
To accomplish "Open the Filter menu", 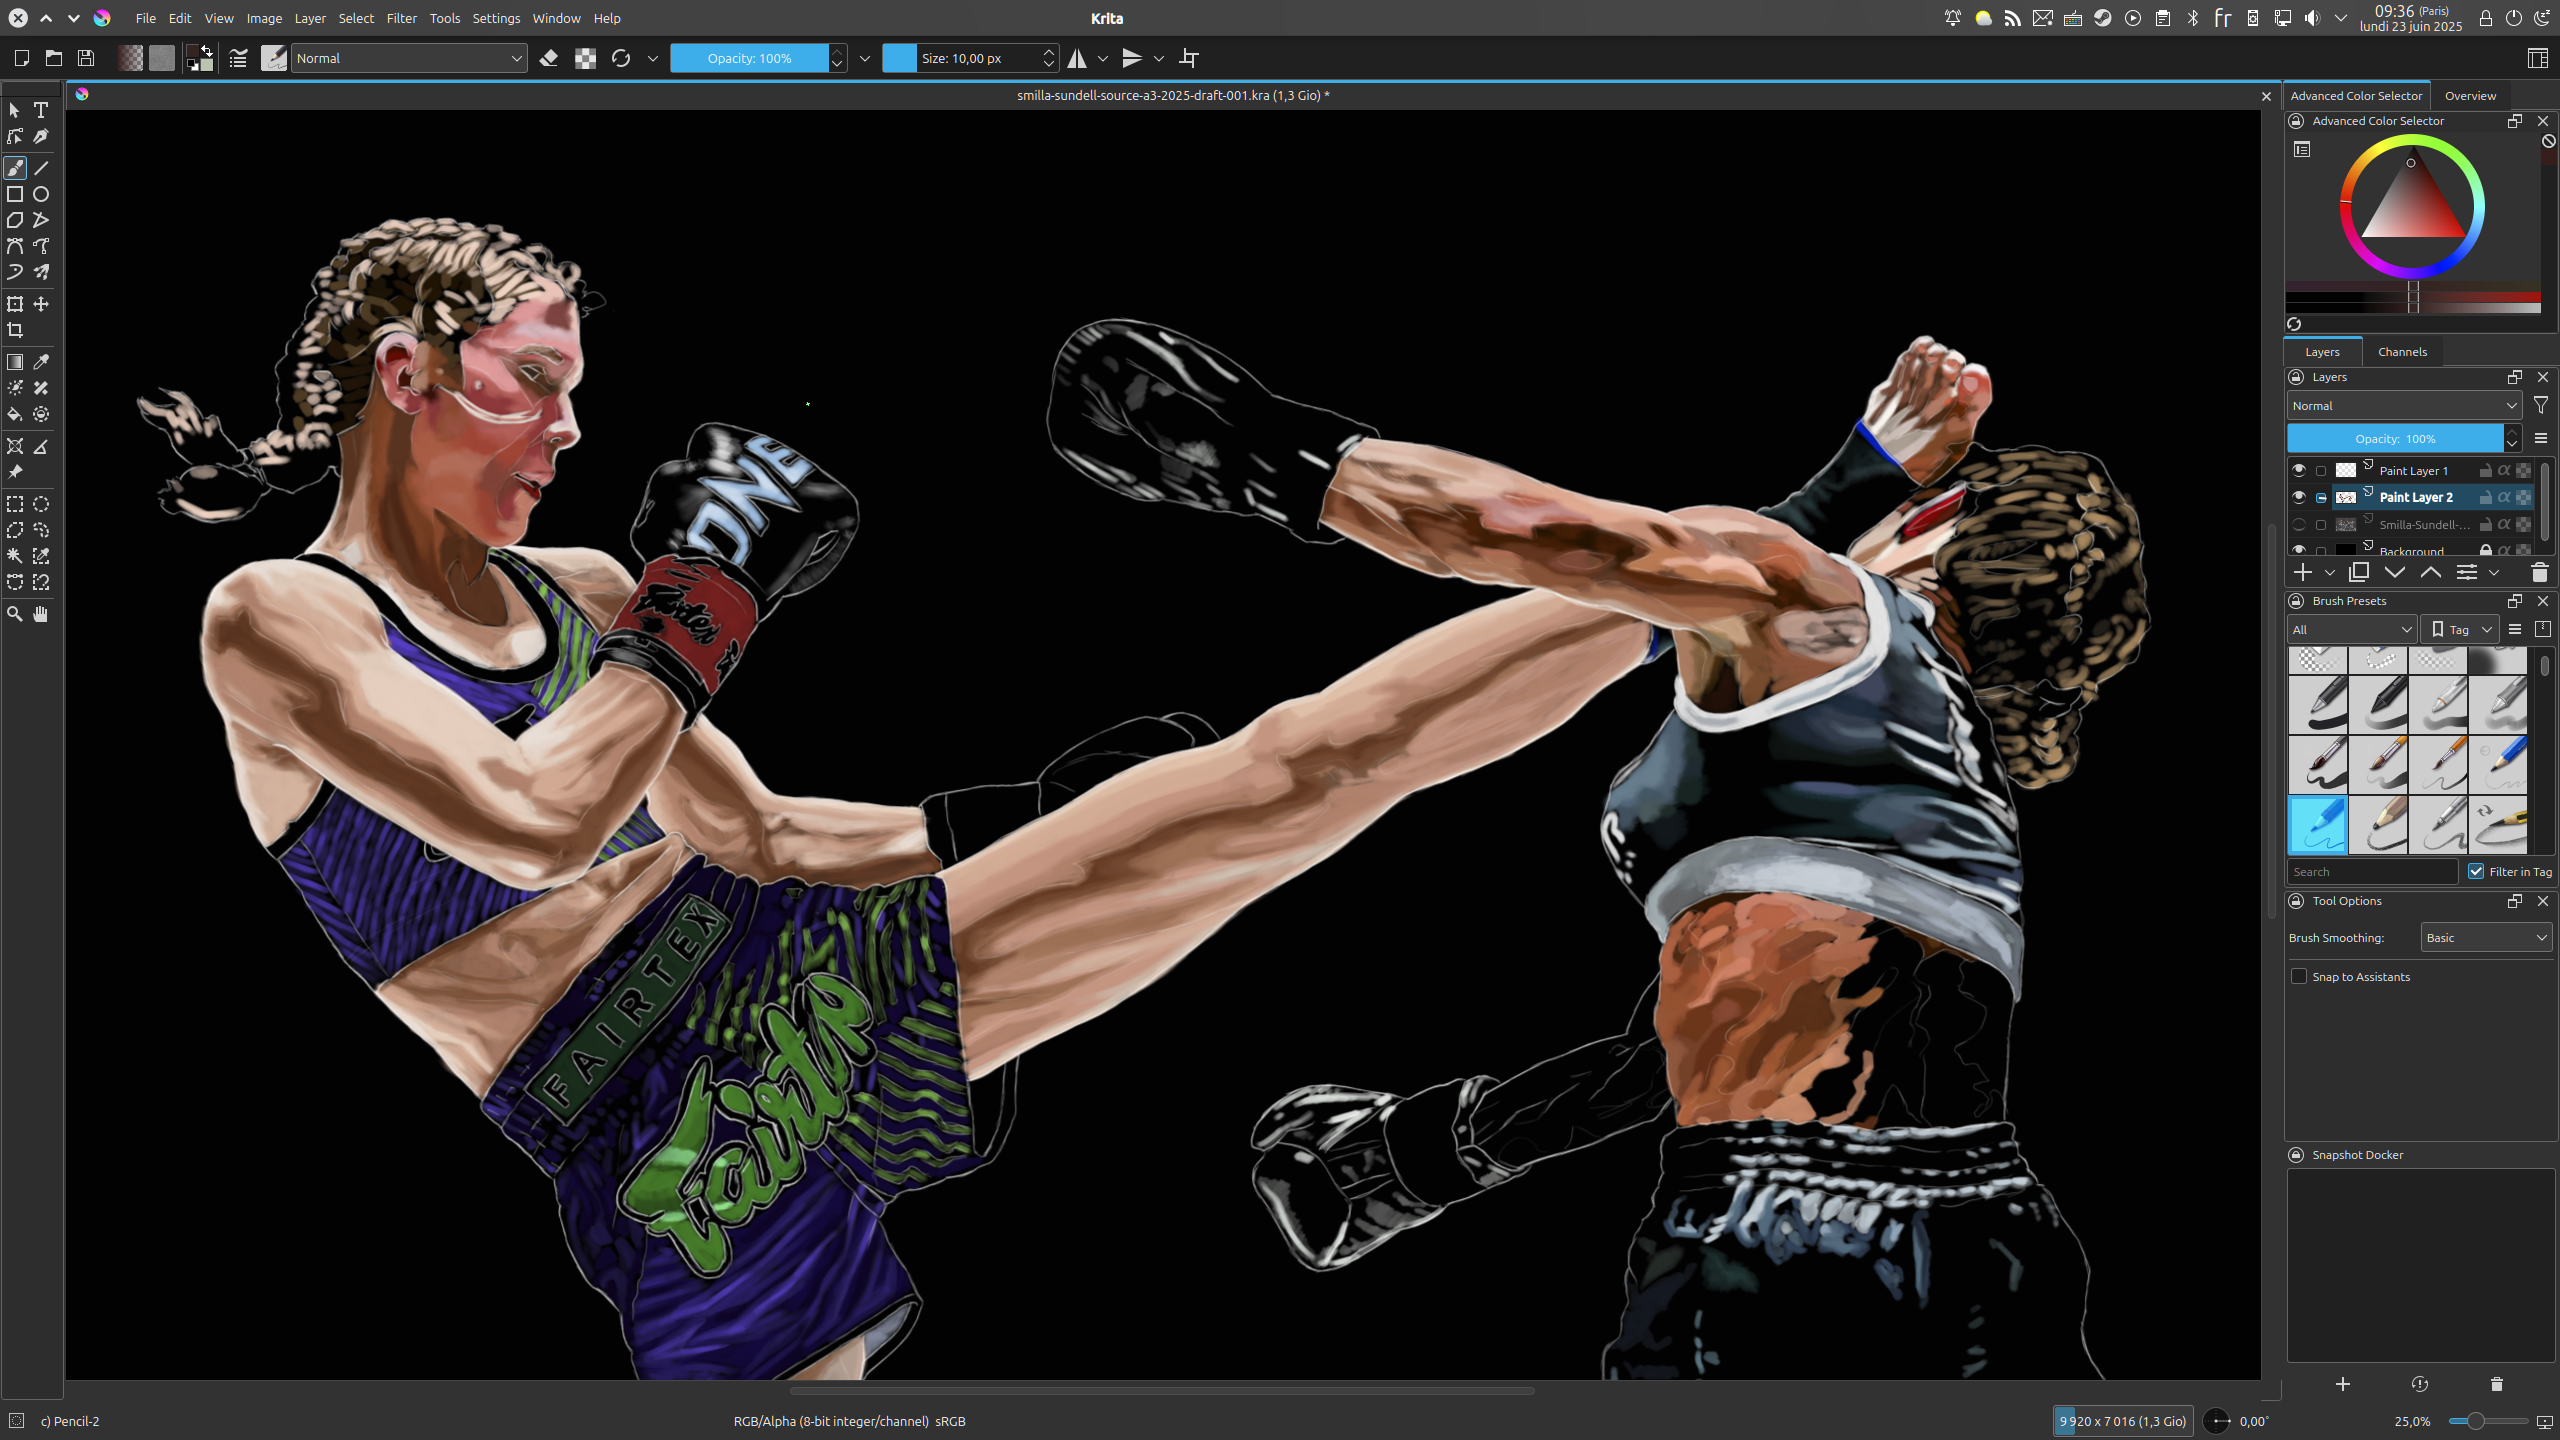I will click(x=402, y=18).
